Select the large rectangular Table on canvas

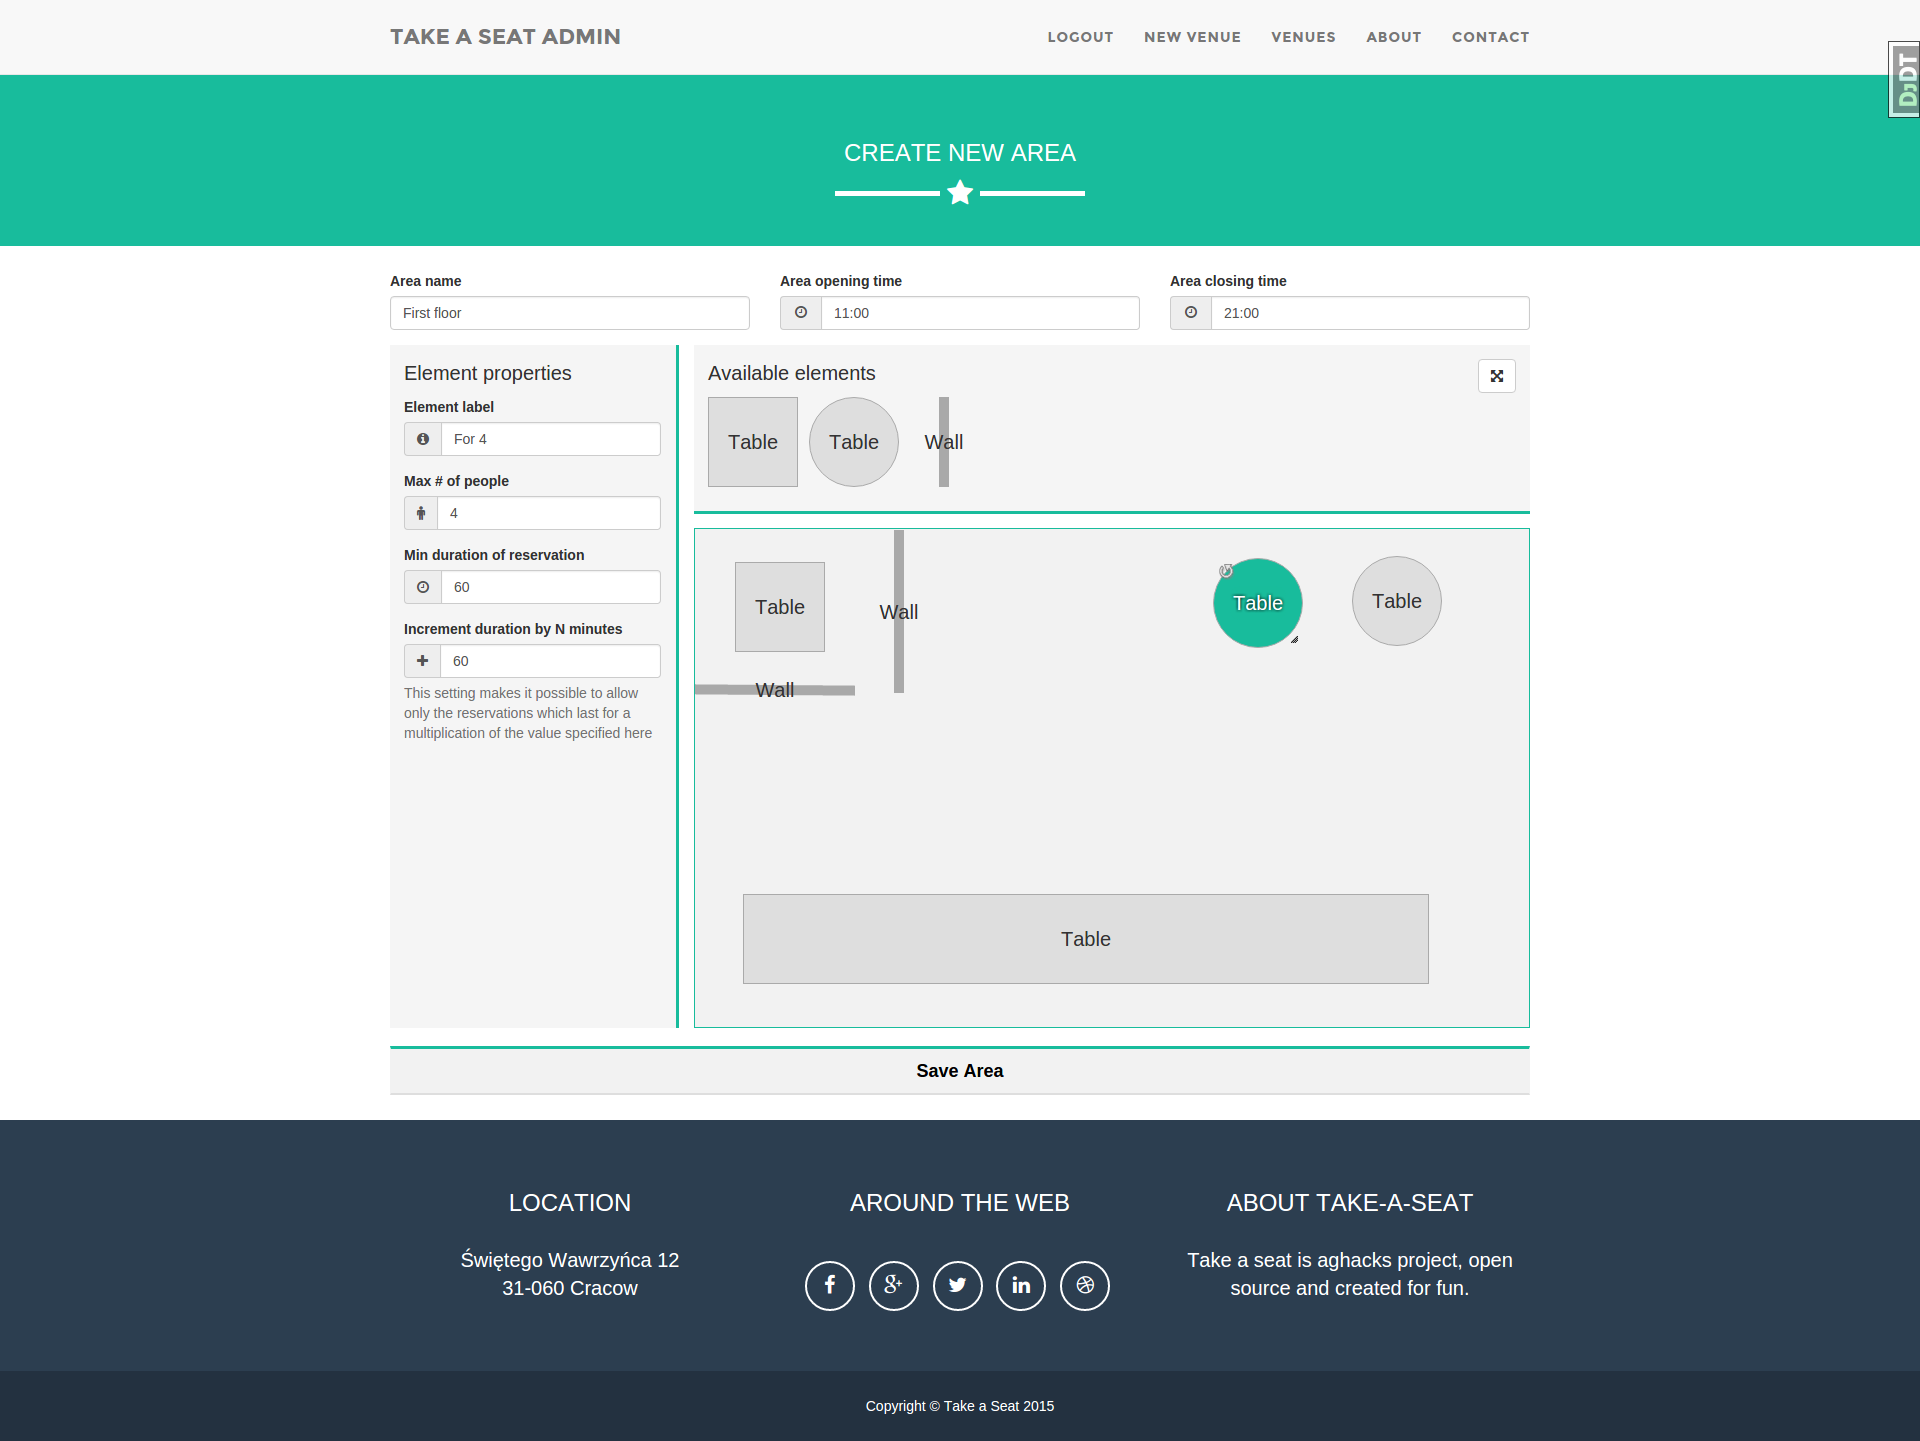[x=1085, y=939]
